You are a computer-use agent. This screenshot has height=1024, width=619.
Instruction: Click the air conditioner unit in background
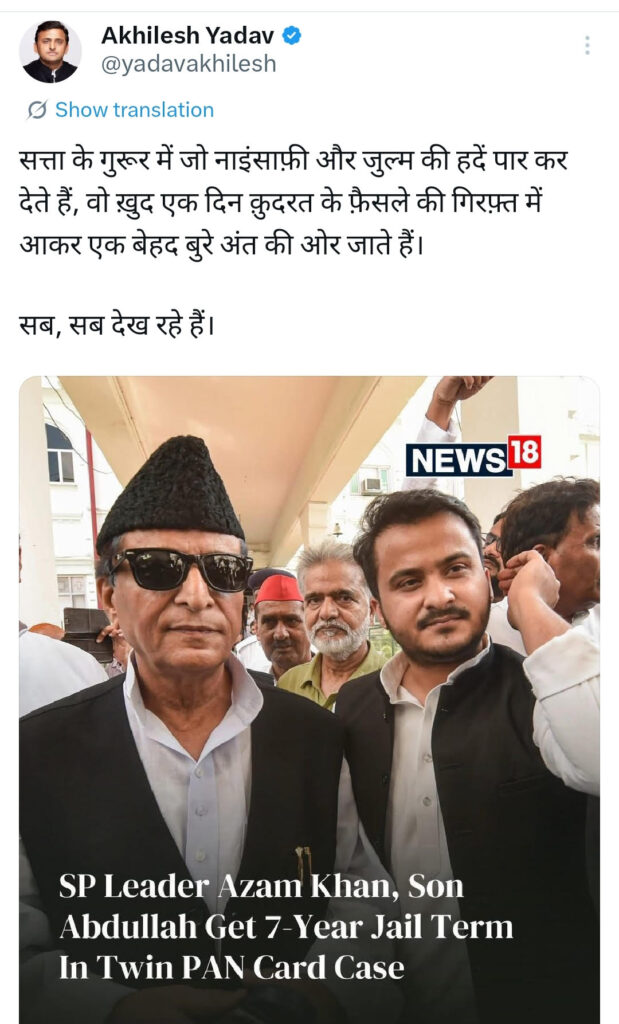click(x=371, y=485)
